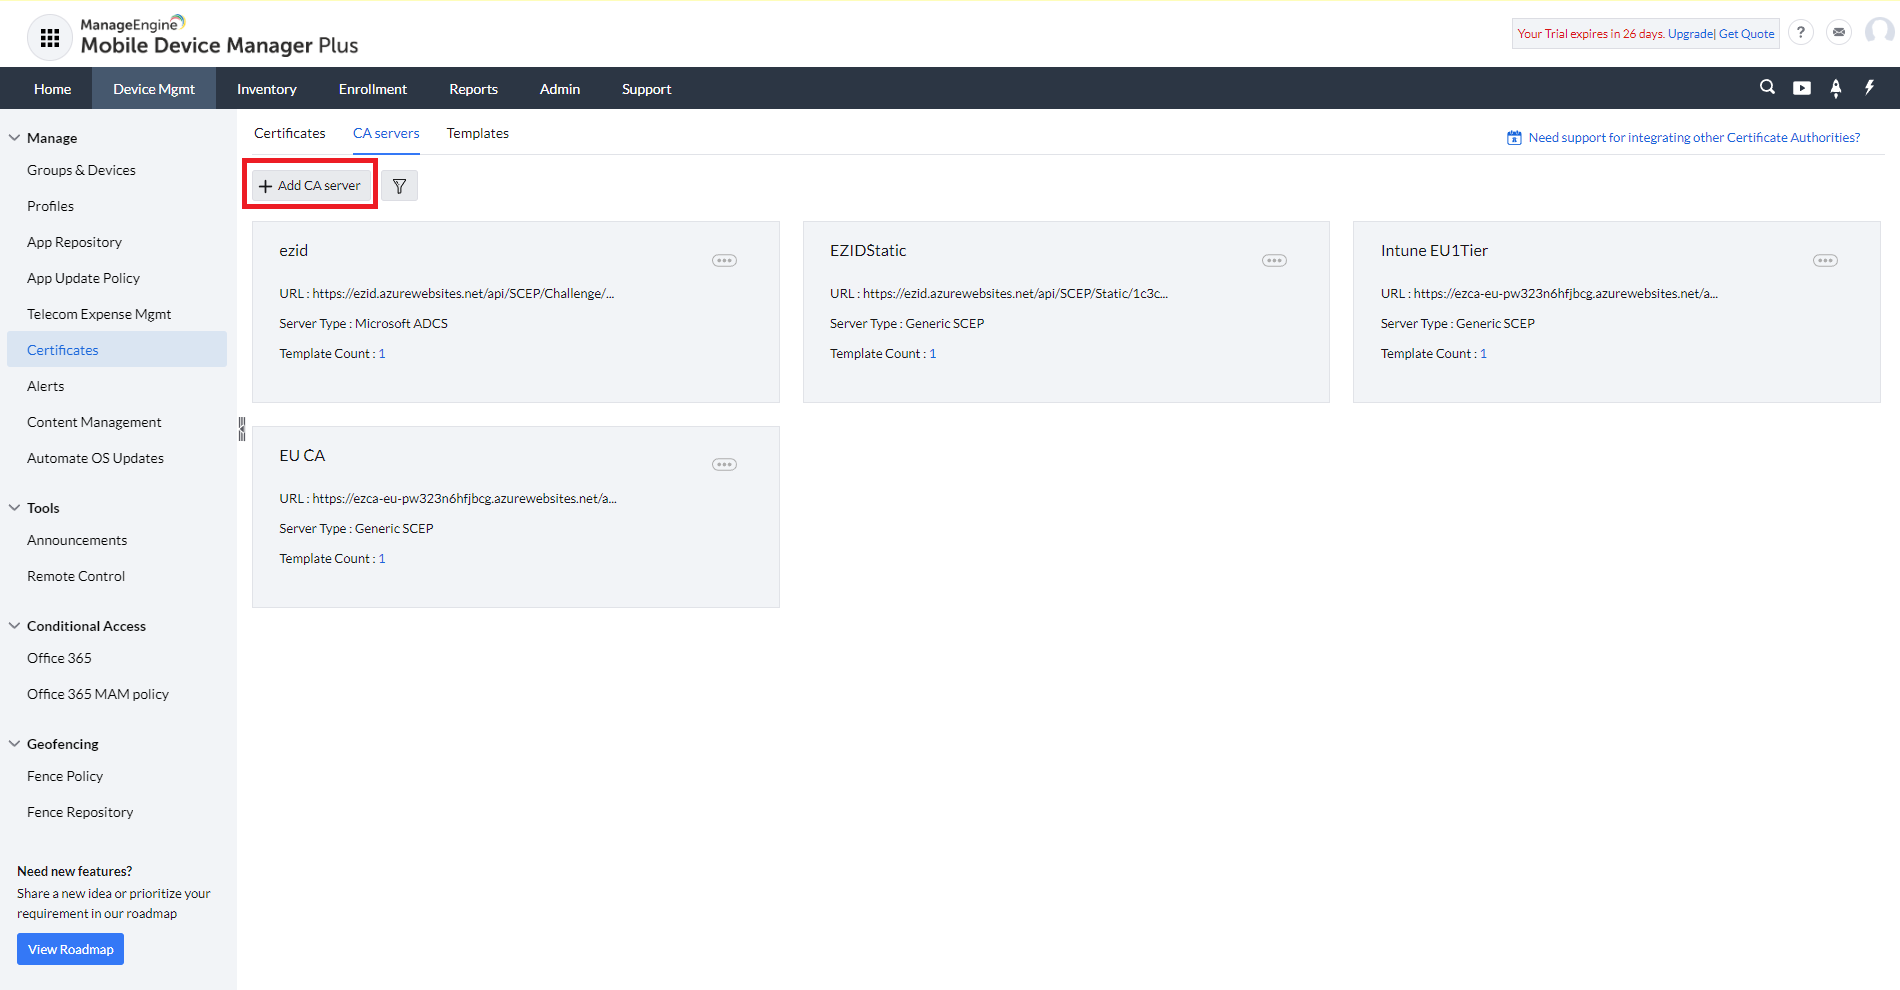Collapse the Conditional Access section
The image size is (1900, 990).
coord(14,626)
